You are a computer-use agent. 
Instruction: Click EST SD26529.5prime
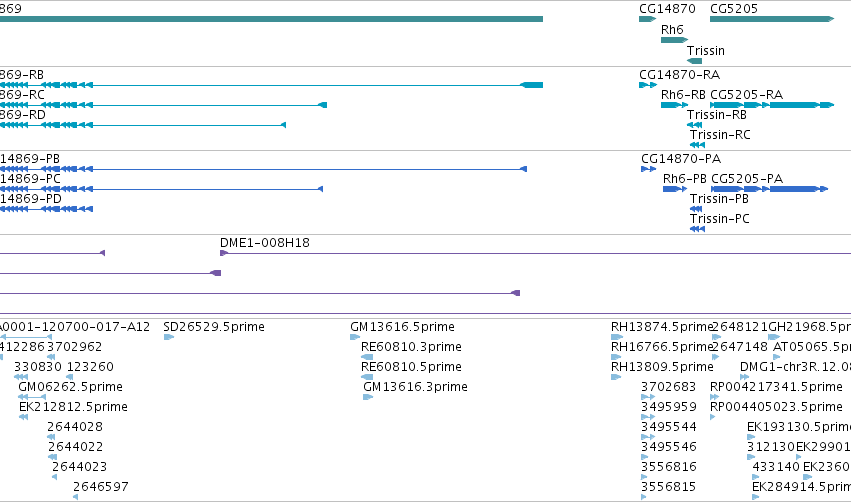pyautogui.click(x=169, y=337)
